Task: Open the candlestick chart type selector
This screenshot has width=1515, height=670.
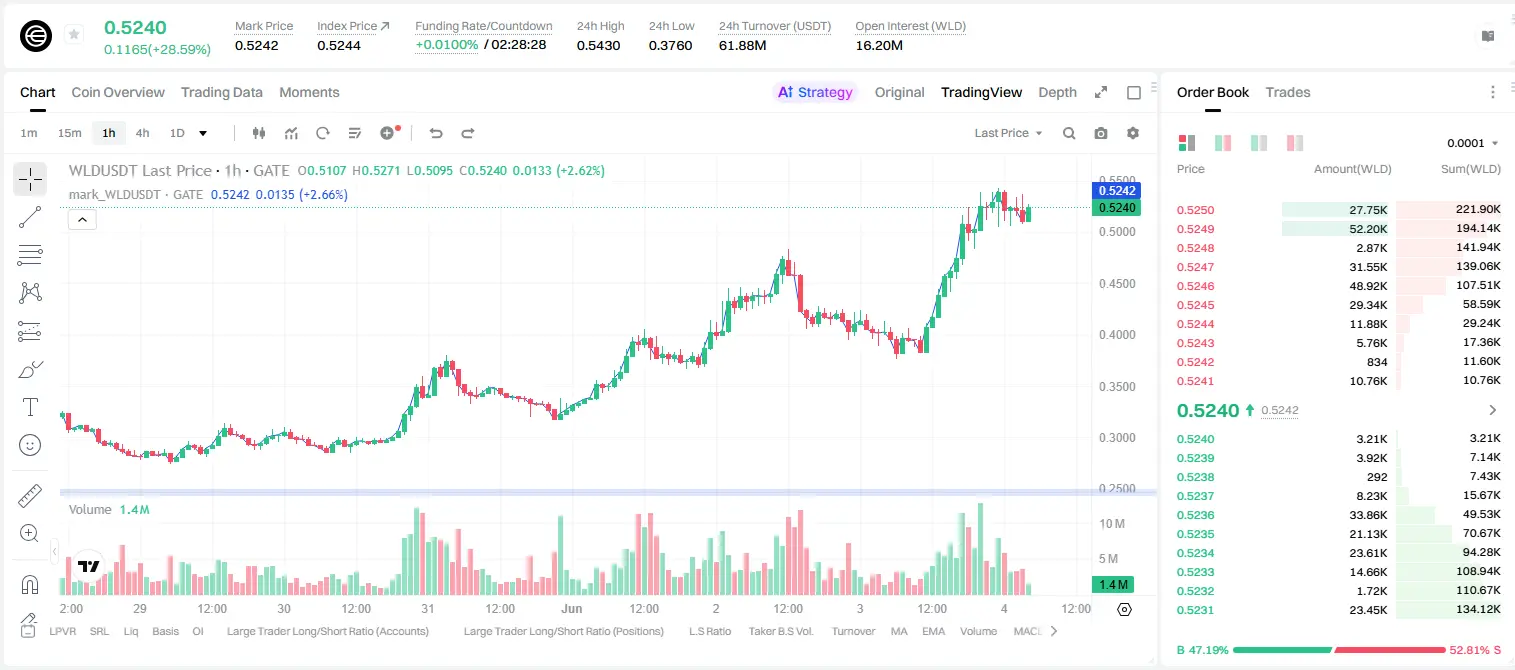Action: click(259, 133)
